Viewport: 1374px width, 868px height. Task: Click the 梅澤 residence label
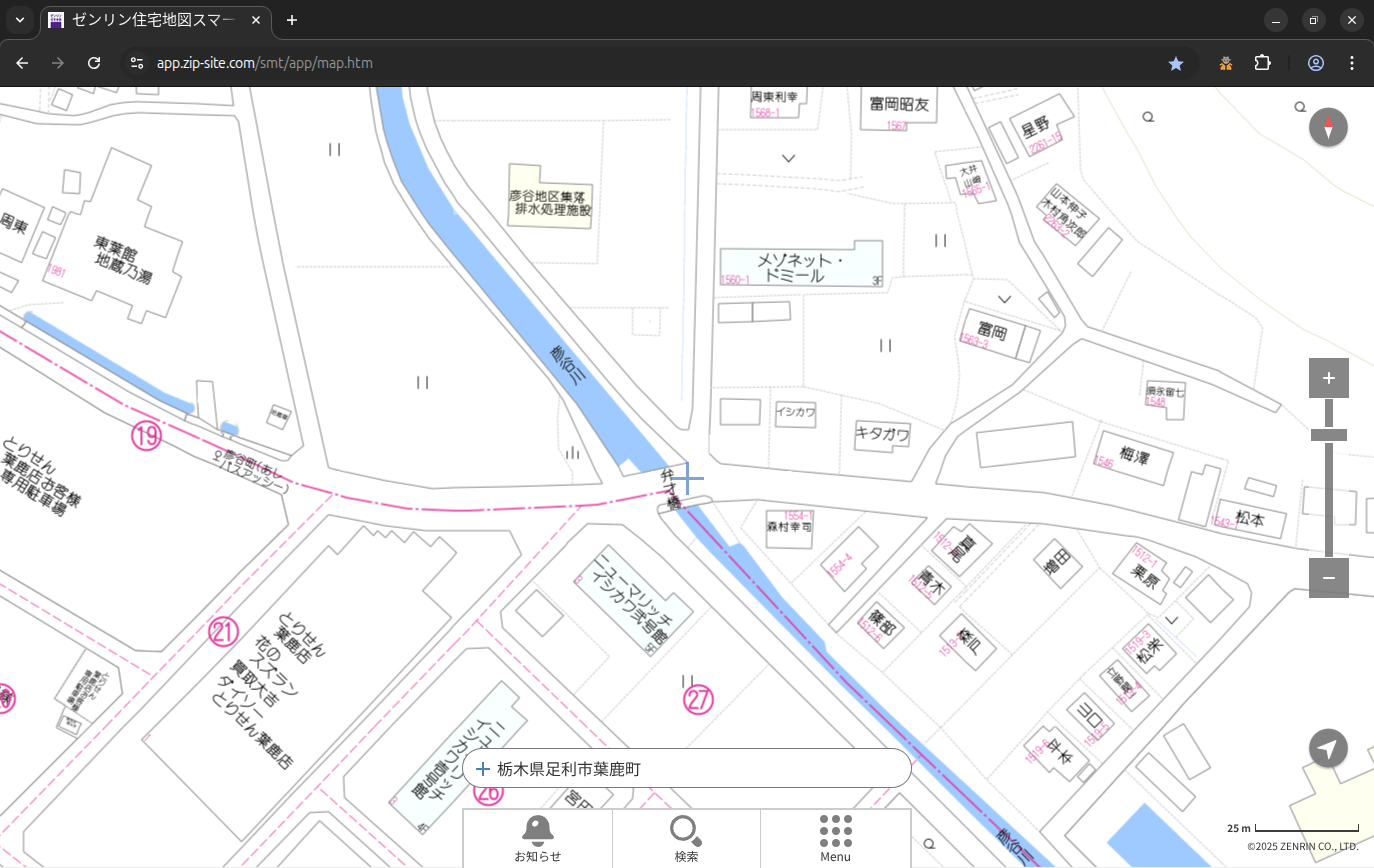[x=1135, y=457]
